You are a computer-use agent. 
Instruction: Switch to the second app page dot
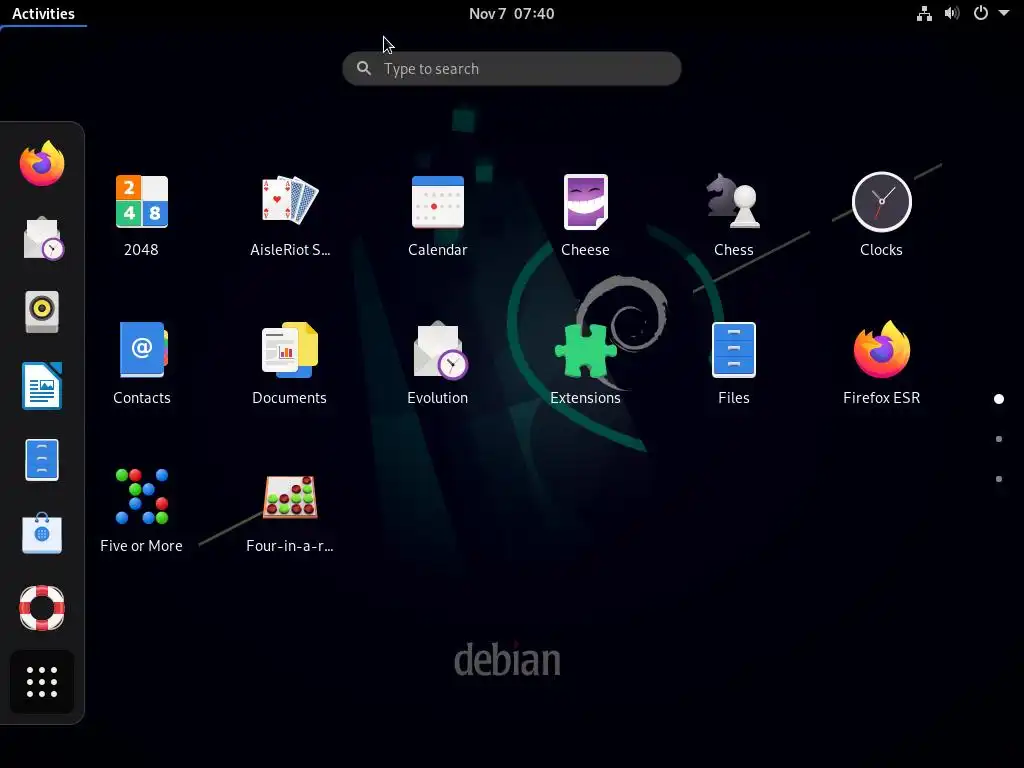click(x=999, y=439)
